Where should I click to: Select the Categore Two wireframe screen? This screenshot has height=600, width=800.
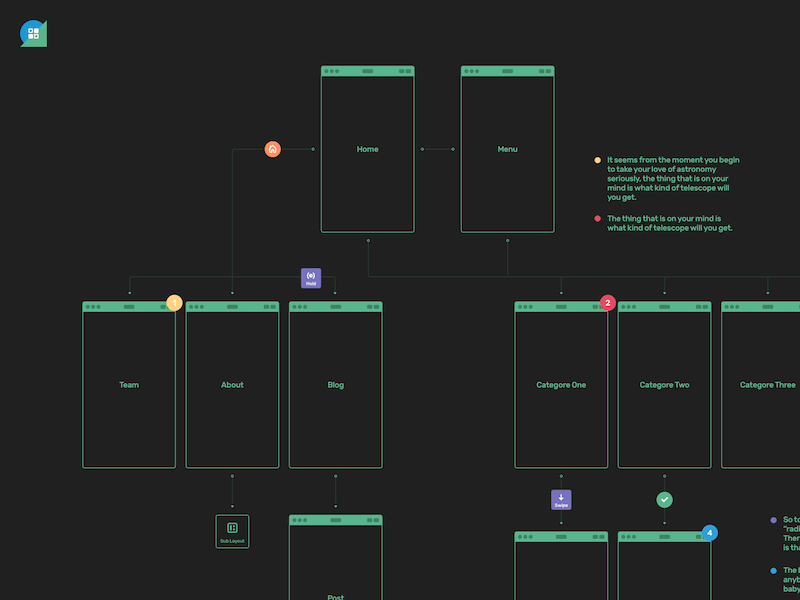click(x=664, y=385)
